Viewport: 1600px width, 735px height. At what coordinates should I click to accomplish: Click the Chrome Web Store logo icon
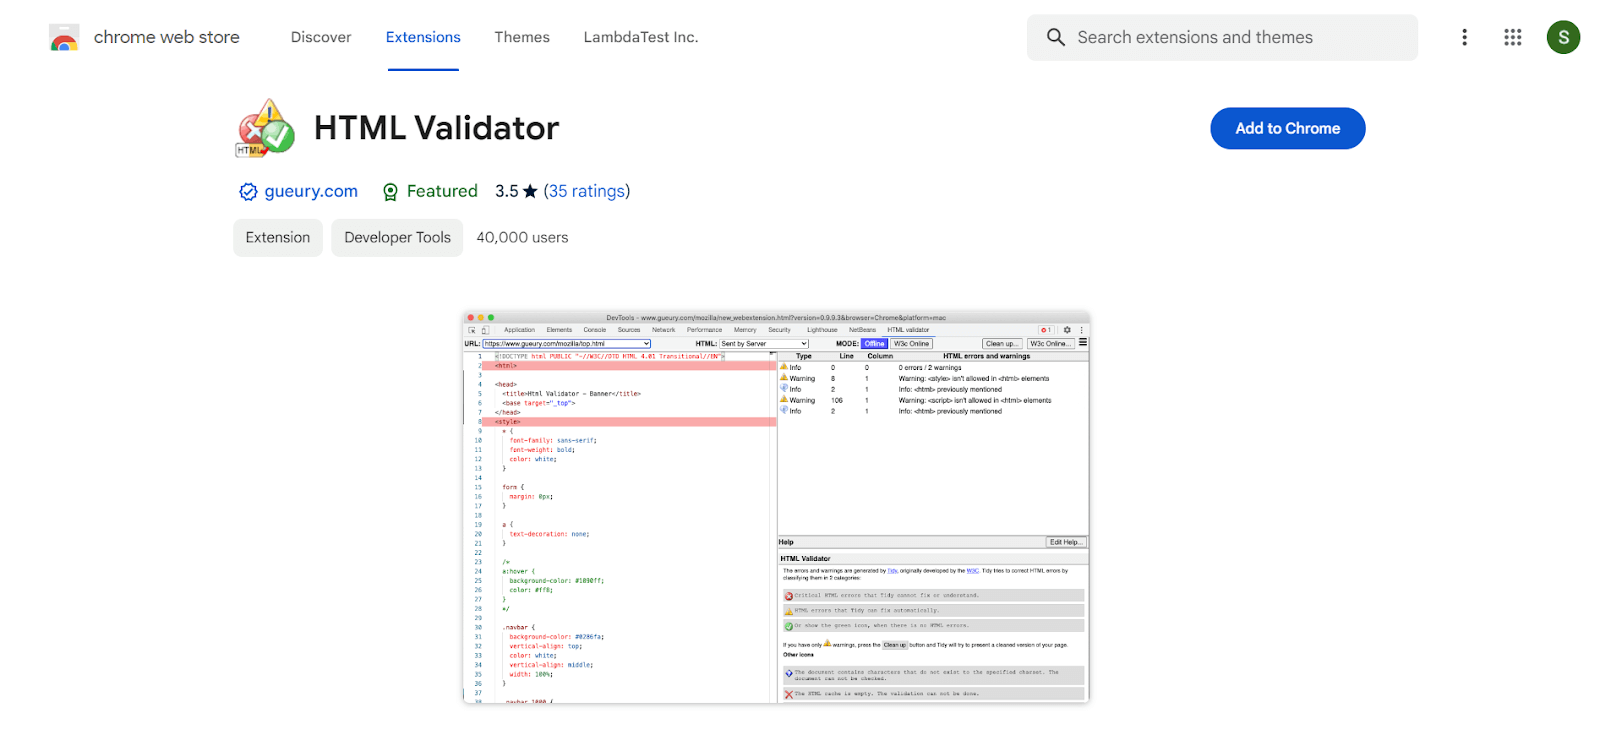pos(64,38)
